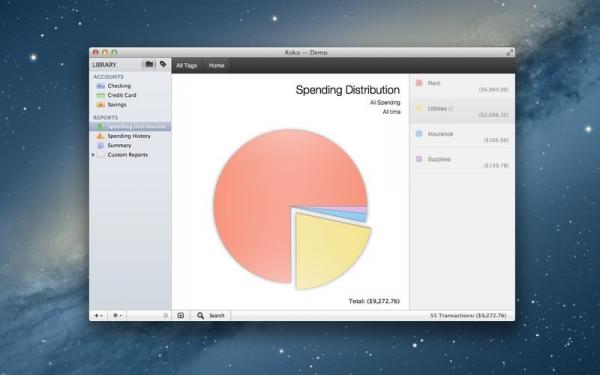Open the Credit Card account

[x=130, y=95]
